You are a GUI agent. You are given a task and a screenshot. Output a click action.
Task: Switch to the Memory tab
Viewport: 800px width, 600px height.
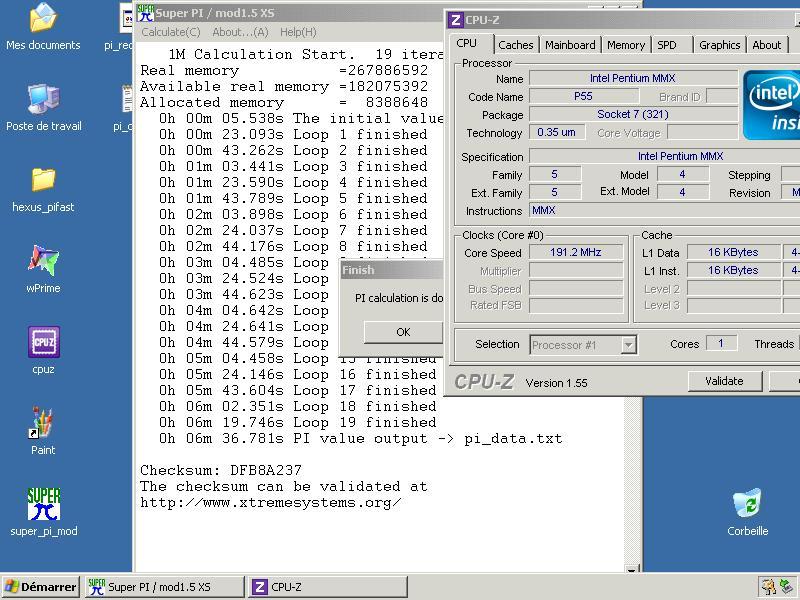coord(626,45)
